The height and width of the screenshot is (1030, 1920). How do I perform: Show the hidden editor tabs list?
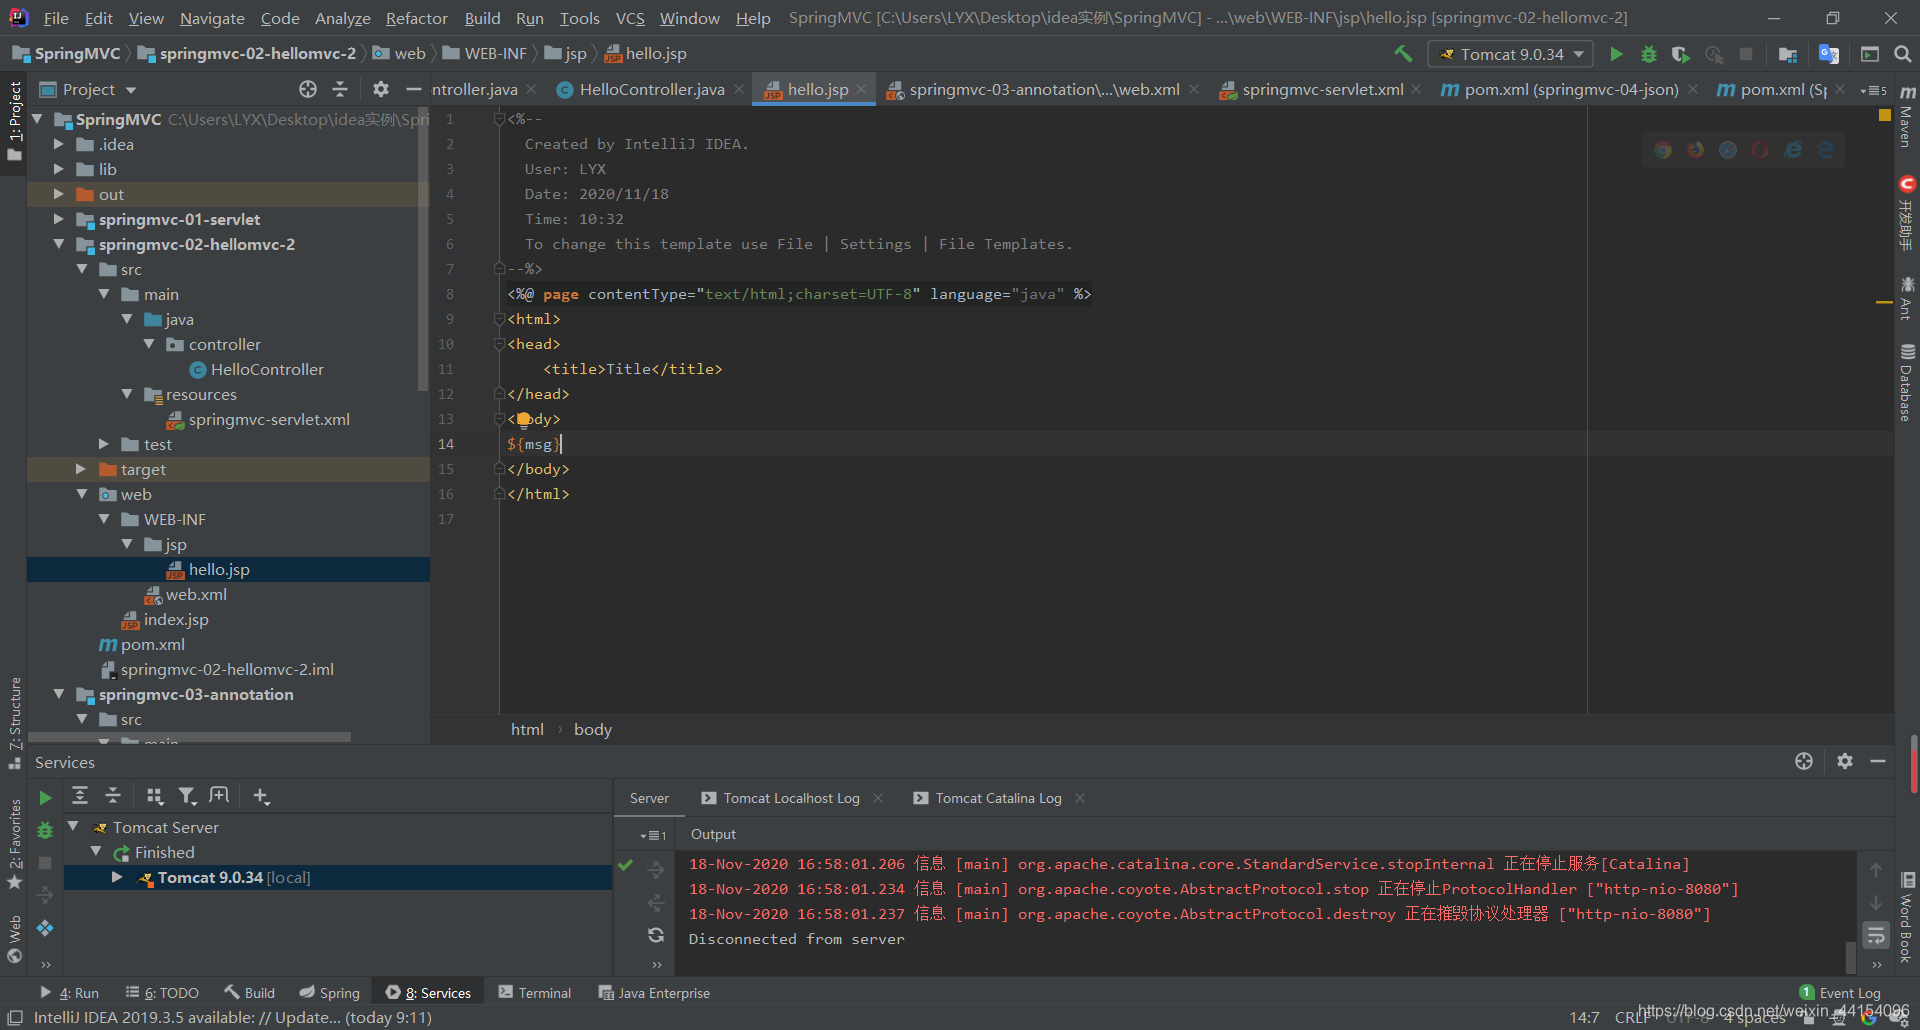[1873, 90]
